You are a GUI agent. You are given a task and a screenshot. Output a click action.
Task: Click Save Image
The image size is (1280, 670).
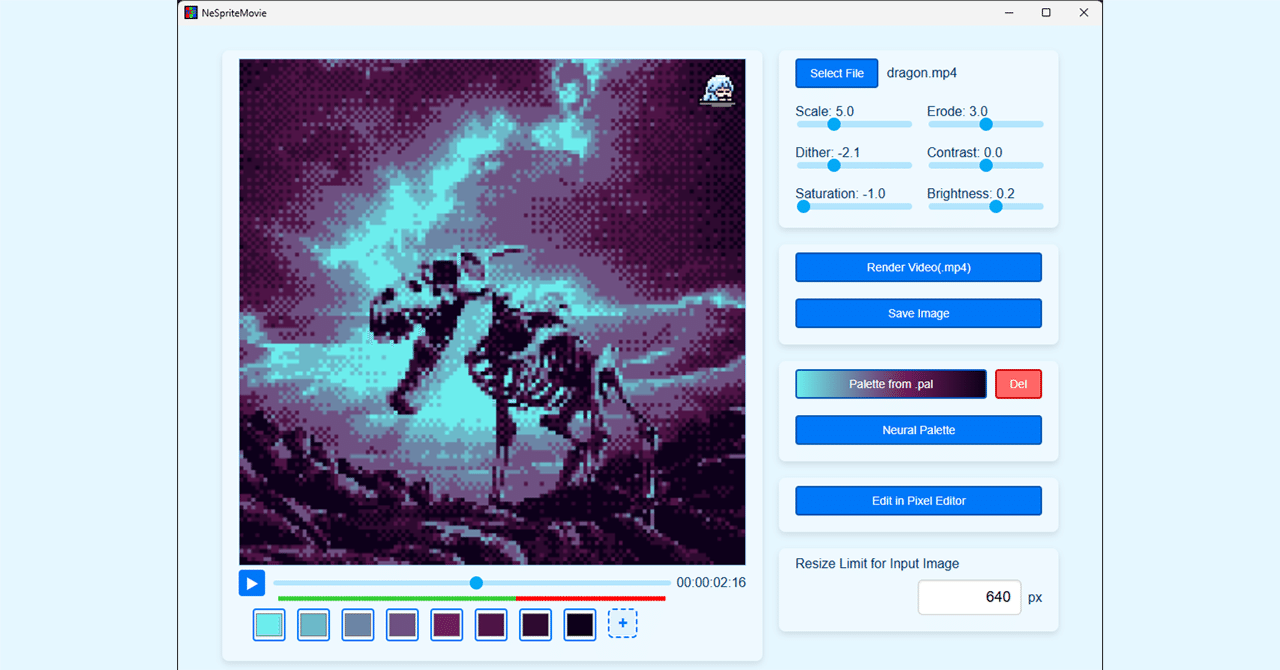918,313
